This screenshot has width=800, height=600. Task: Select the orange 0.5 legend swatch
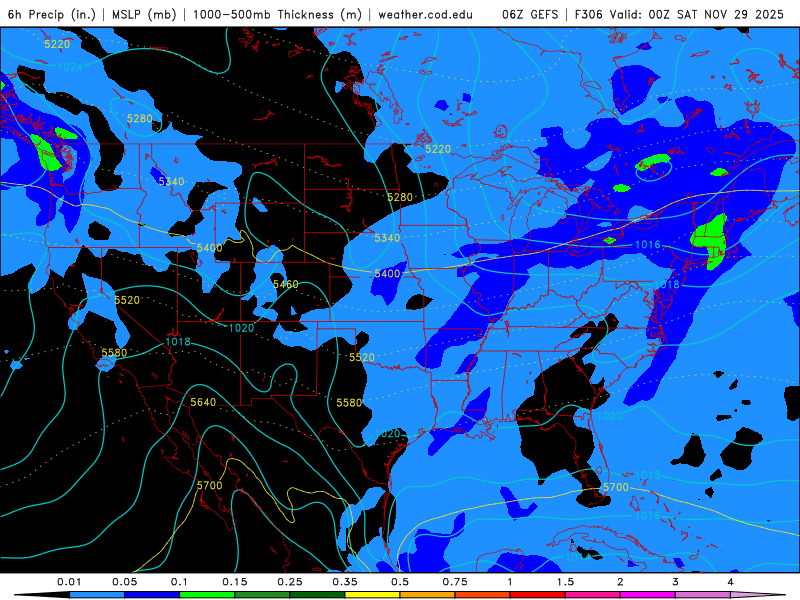tap(428, 595)
